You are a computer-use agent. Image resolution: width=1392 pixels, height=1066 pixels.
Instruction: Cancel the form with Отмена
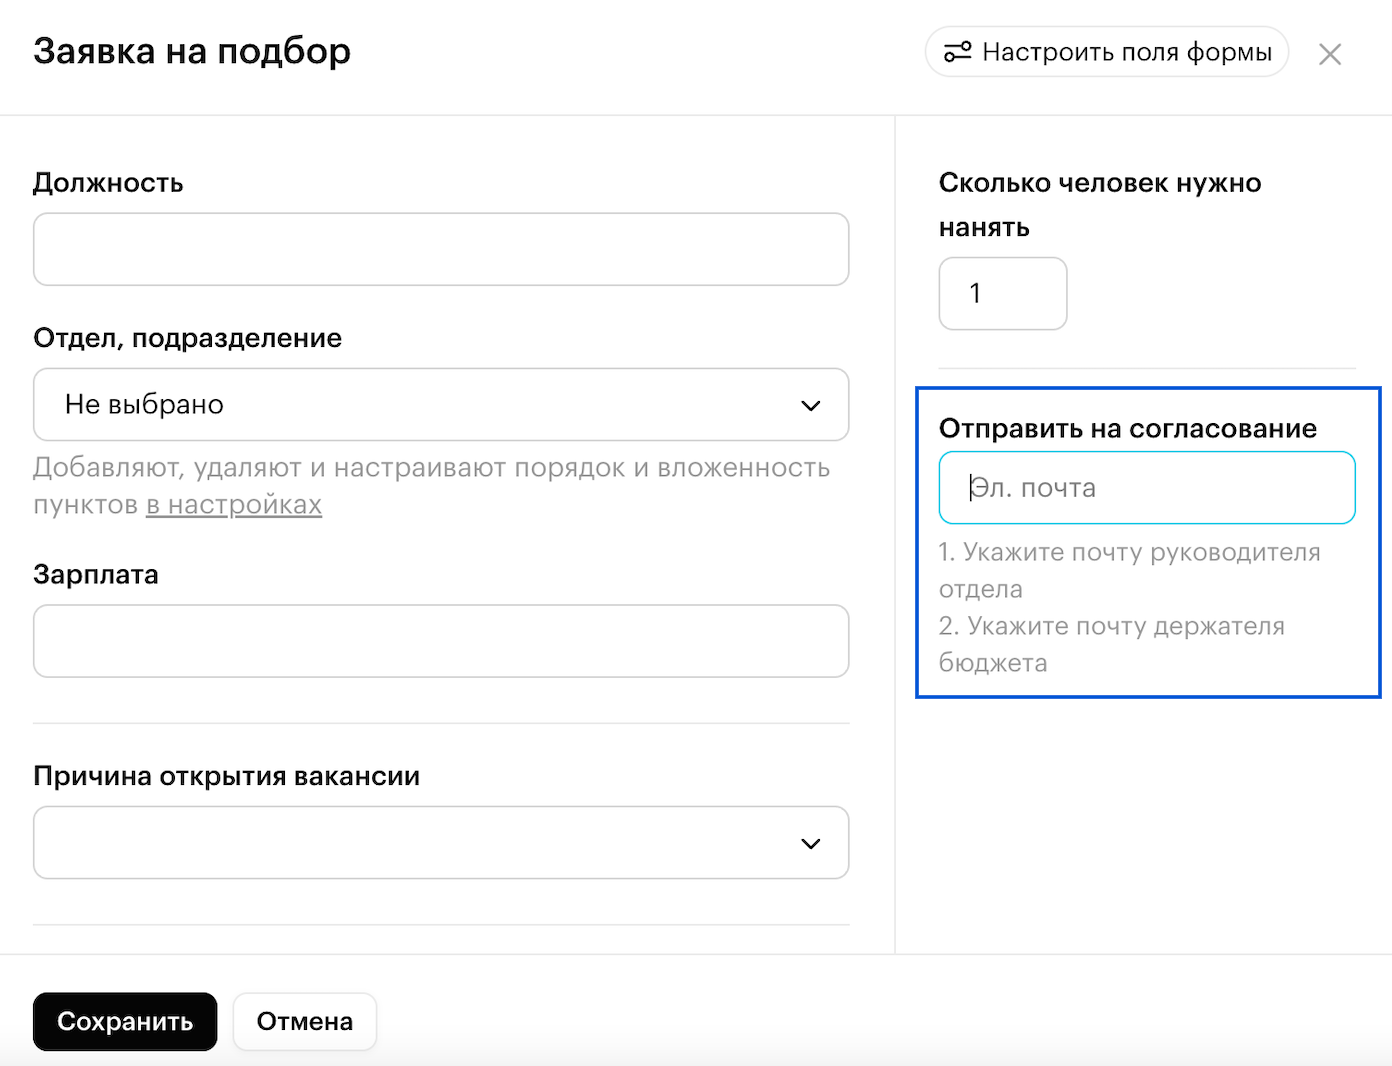point(304,1021)
